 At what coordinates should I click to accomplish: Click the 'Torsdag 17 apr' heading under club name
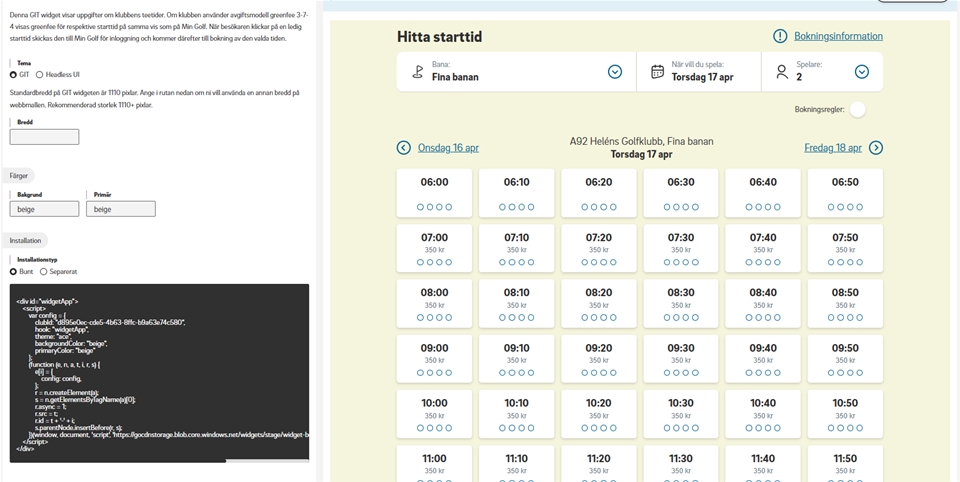coord(641,154)
